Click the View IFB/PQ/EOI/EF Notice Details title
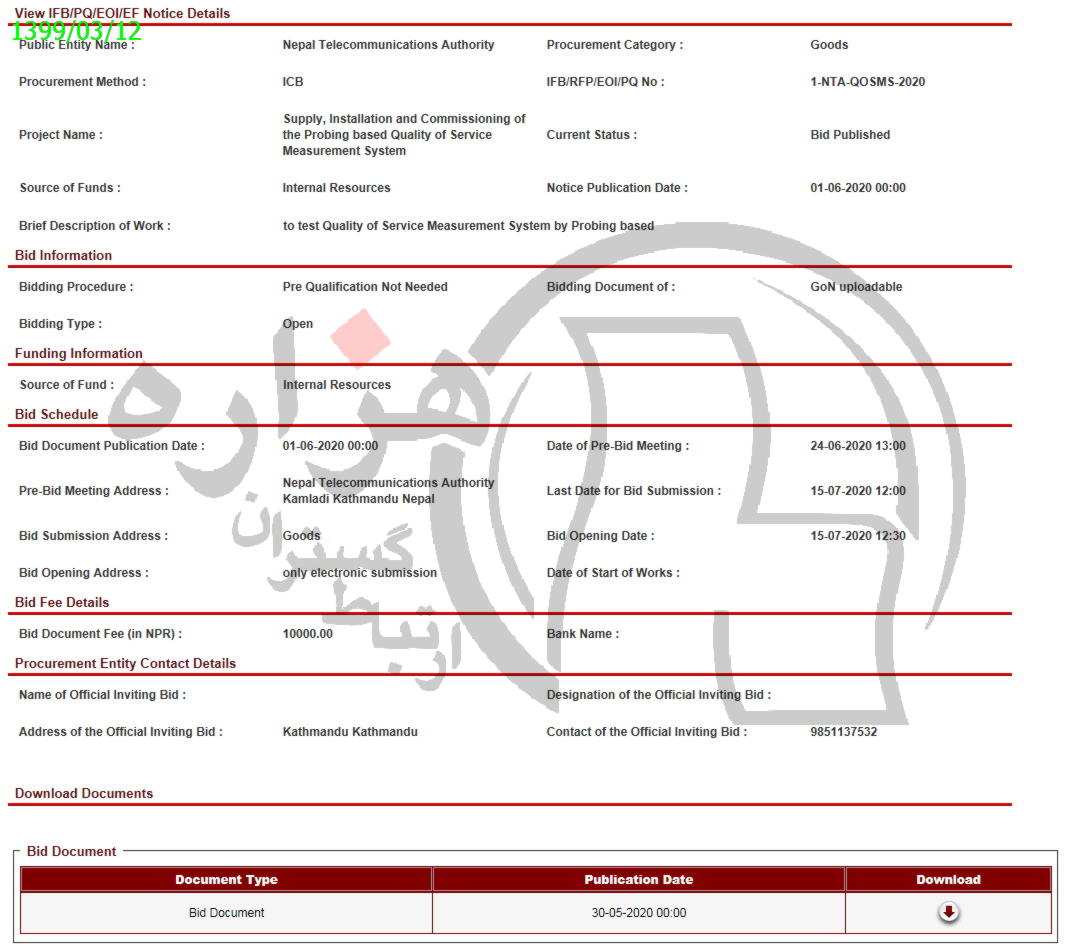1073x947 pixels. 122,14
